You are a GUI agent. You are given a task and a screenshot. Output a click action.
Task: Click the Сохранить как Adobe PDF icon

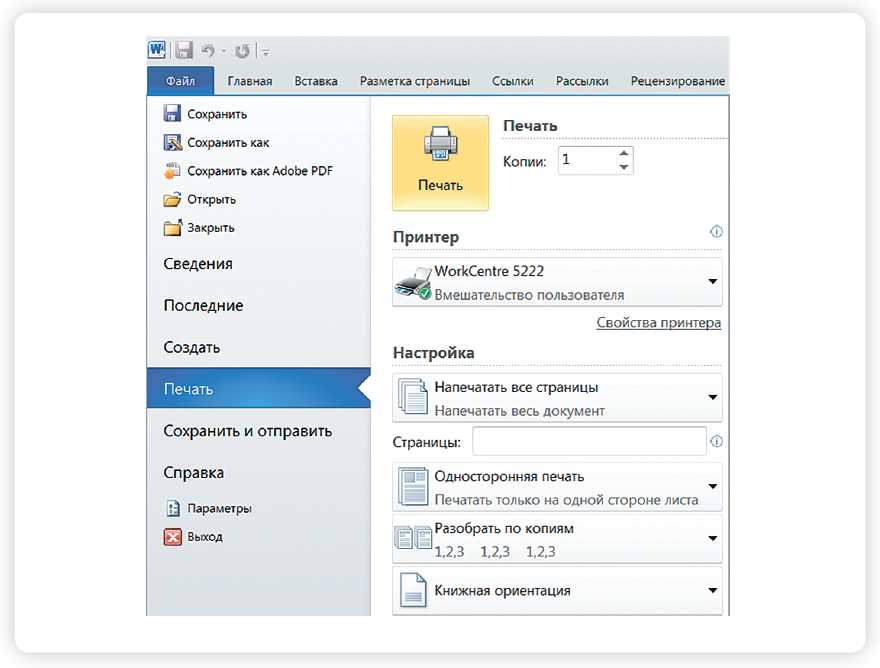click(172, 171)
